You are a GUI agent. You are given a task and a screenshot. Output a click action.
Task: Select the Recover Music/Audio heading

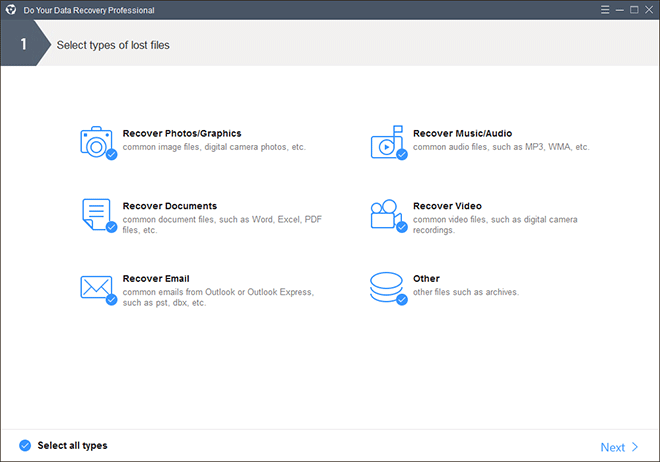462,133
